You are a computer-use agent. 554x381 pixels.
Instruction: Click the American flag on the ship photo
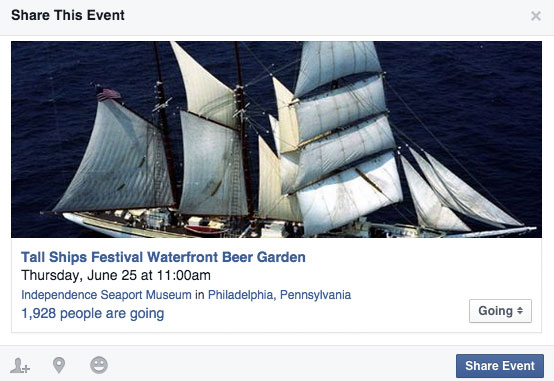(x=108, y=94)
